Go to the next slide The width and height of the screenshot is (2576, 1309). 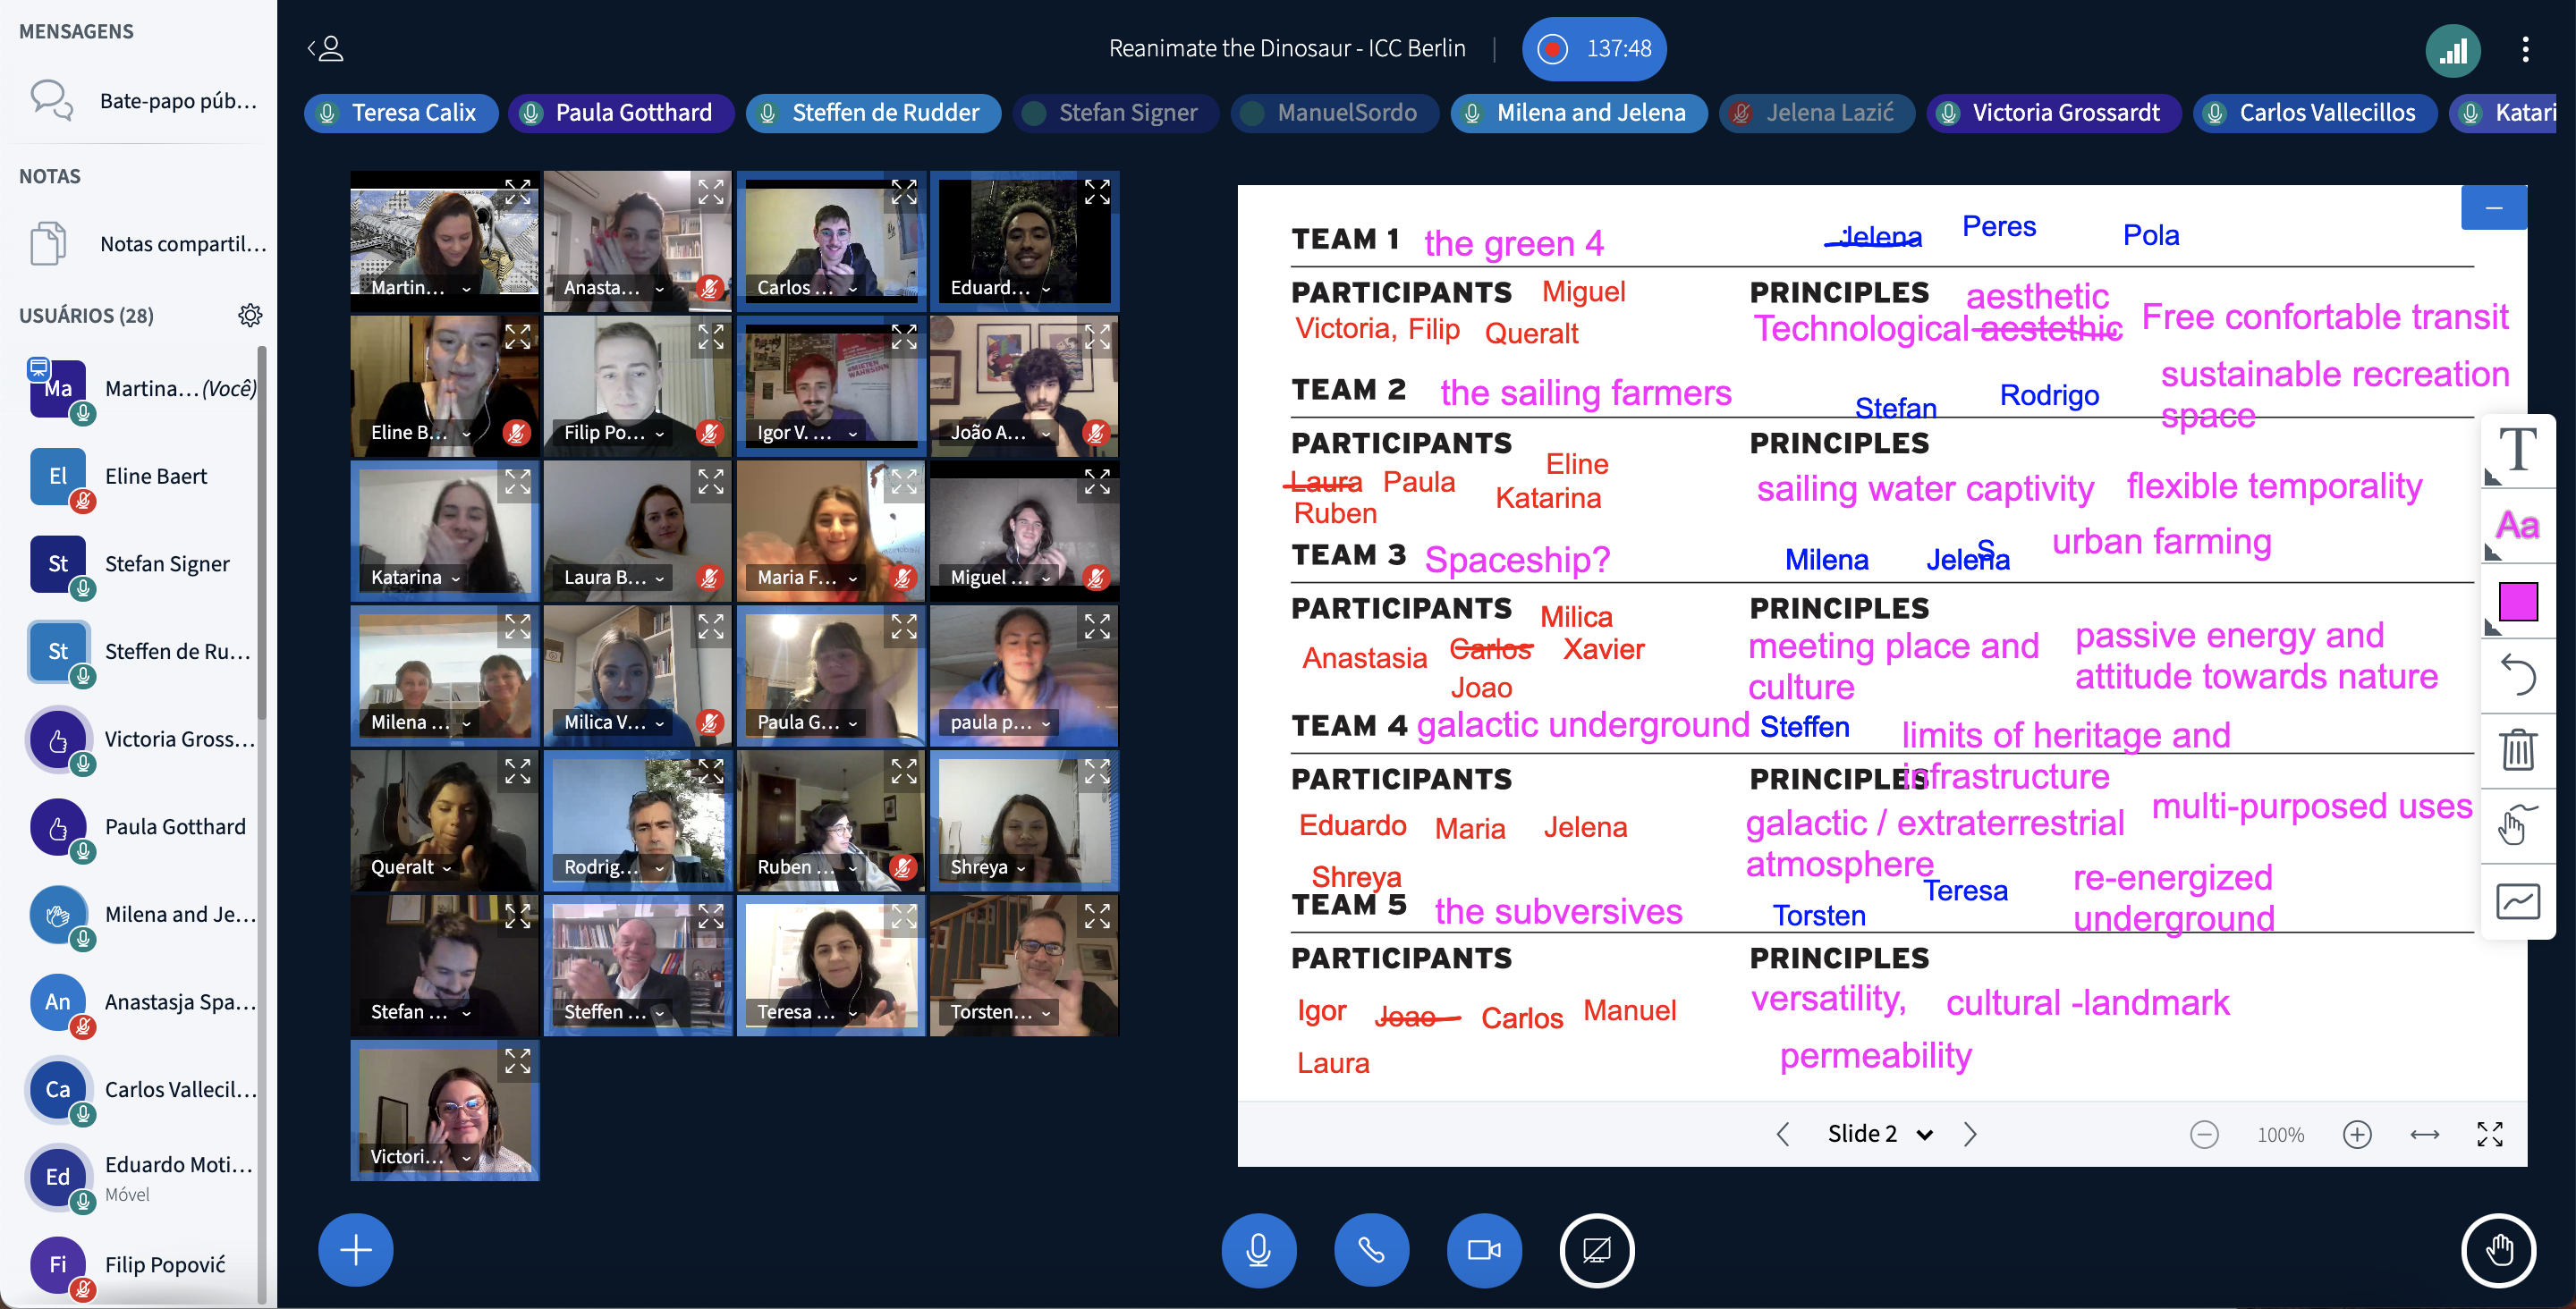(1970, 1134)
